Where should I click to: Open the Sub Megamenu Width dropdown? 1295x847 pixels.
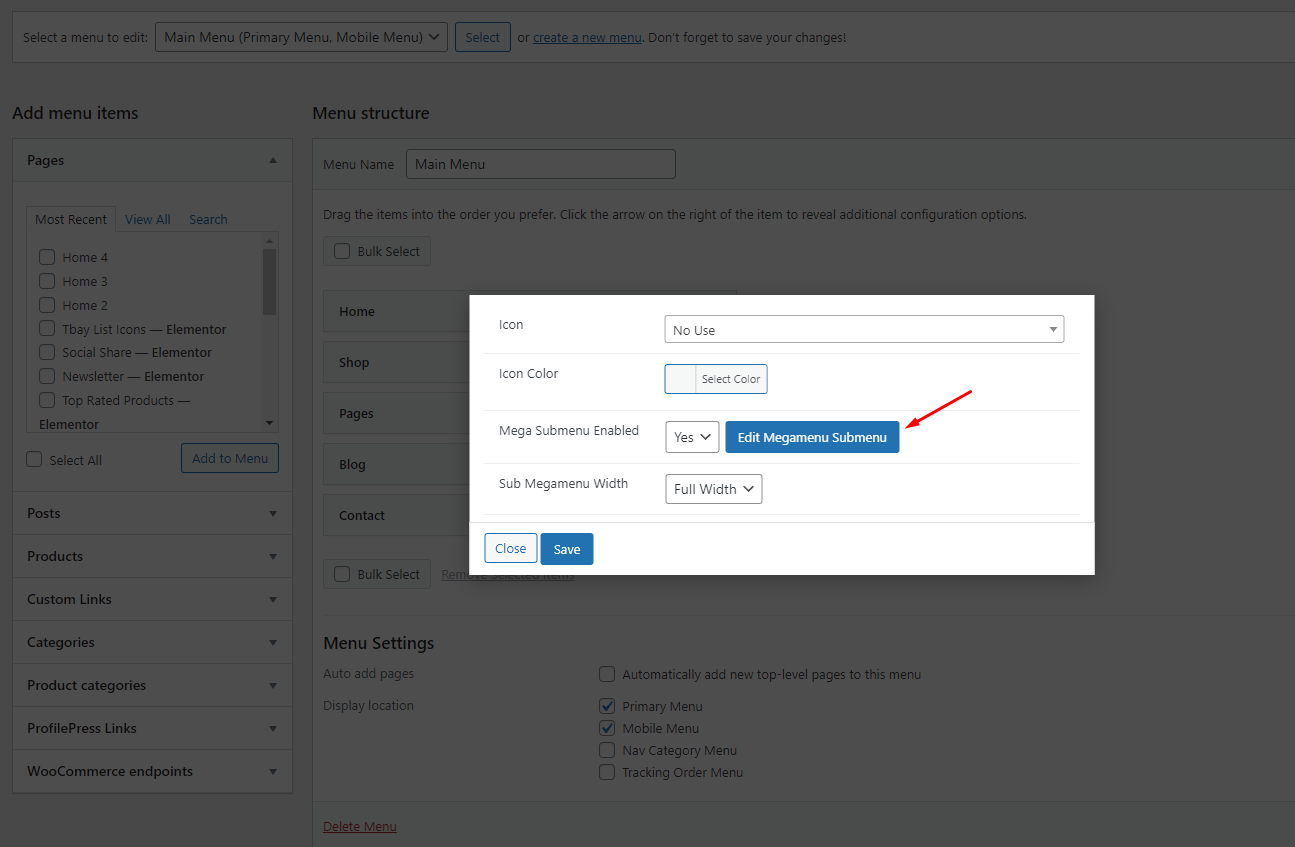click(713, 489)
